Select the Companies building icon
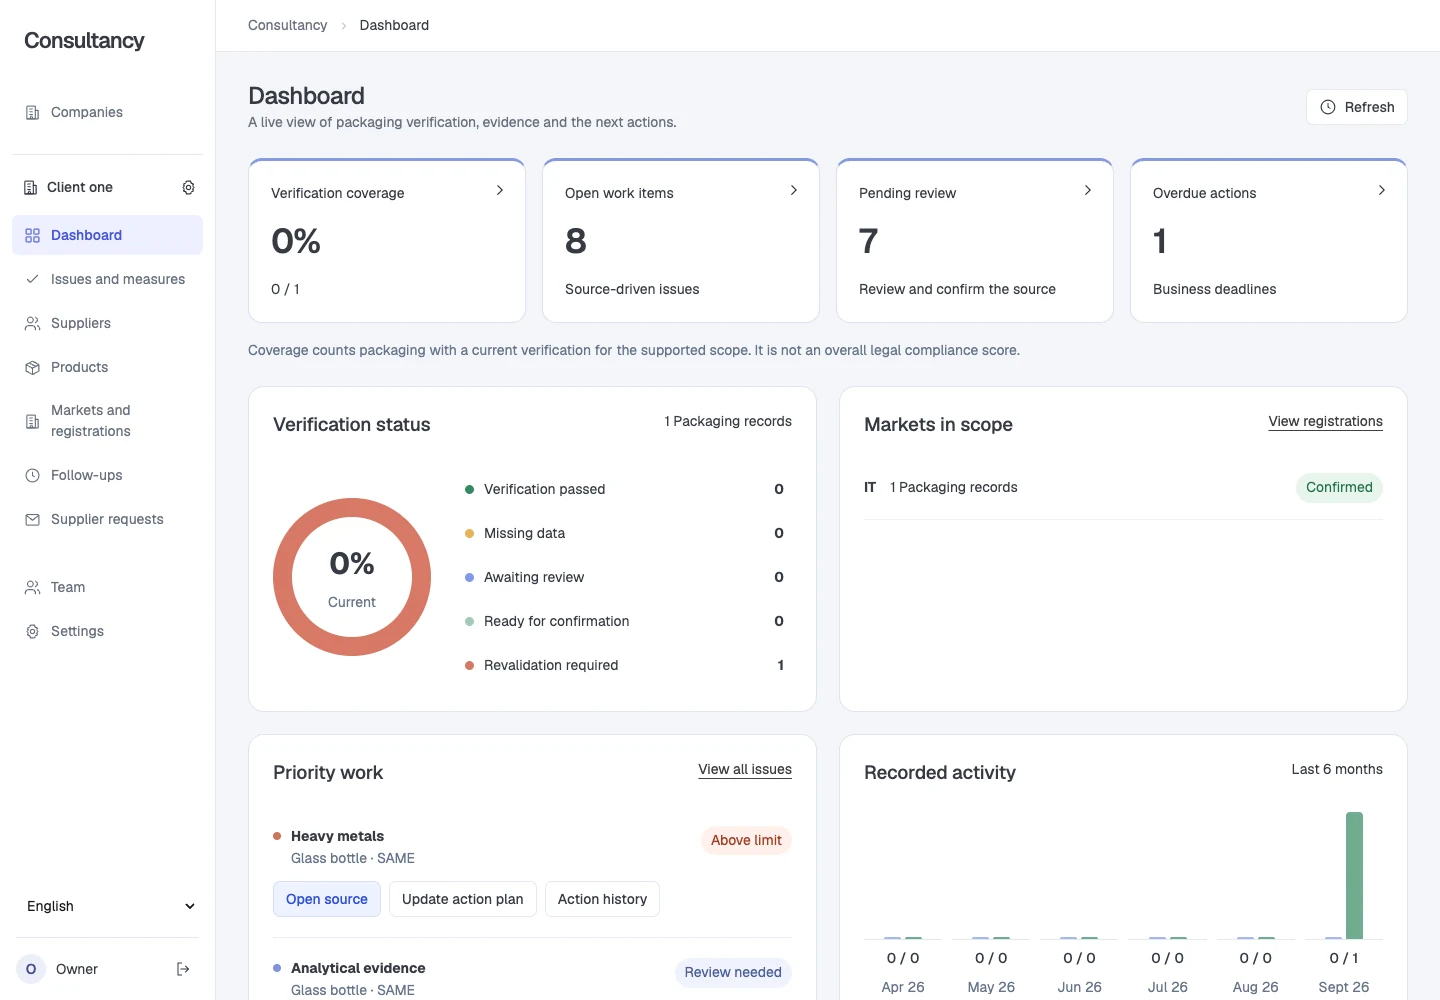This screenshot has height=1000, width=1440. (x=32, y=112)
